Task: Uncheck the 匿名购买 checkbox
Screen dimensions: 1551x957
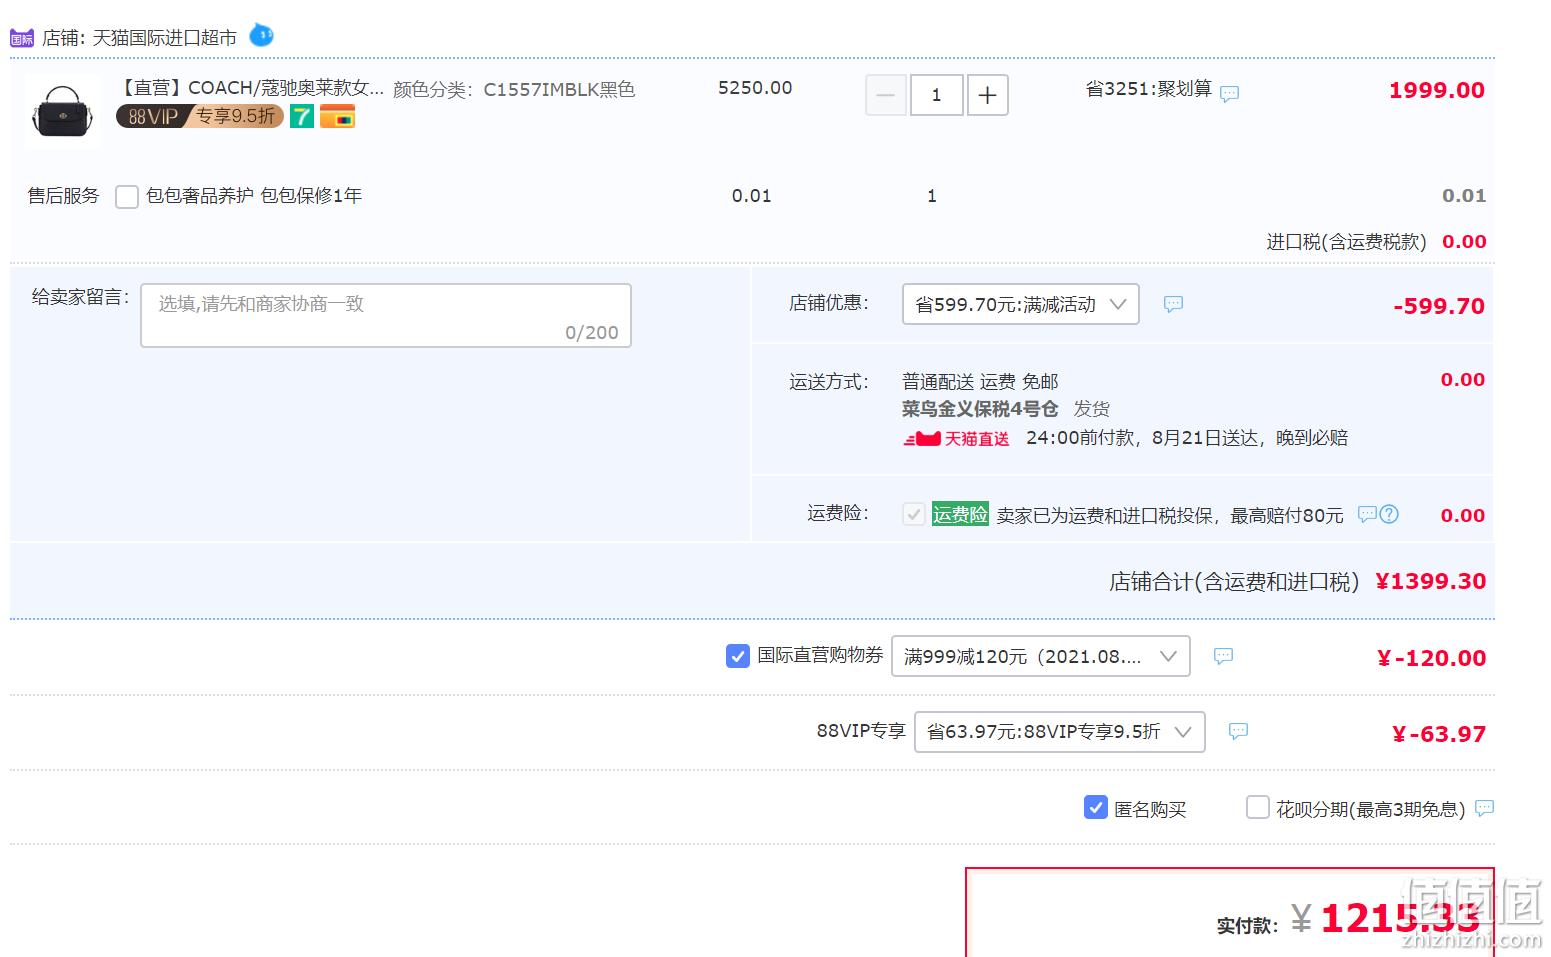Action: pos(1096,807)
